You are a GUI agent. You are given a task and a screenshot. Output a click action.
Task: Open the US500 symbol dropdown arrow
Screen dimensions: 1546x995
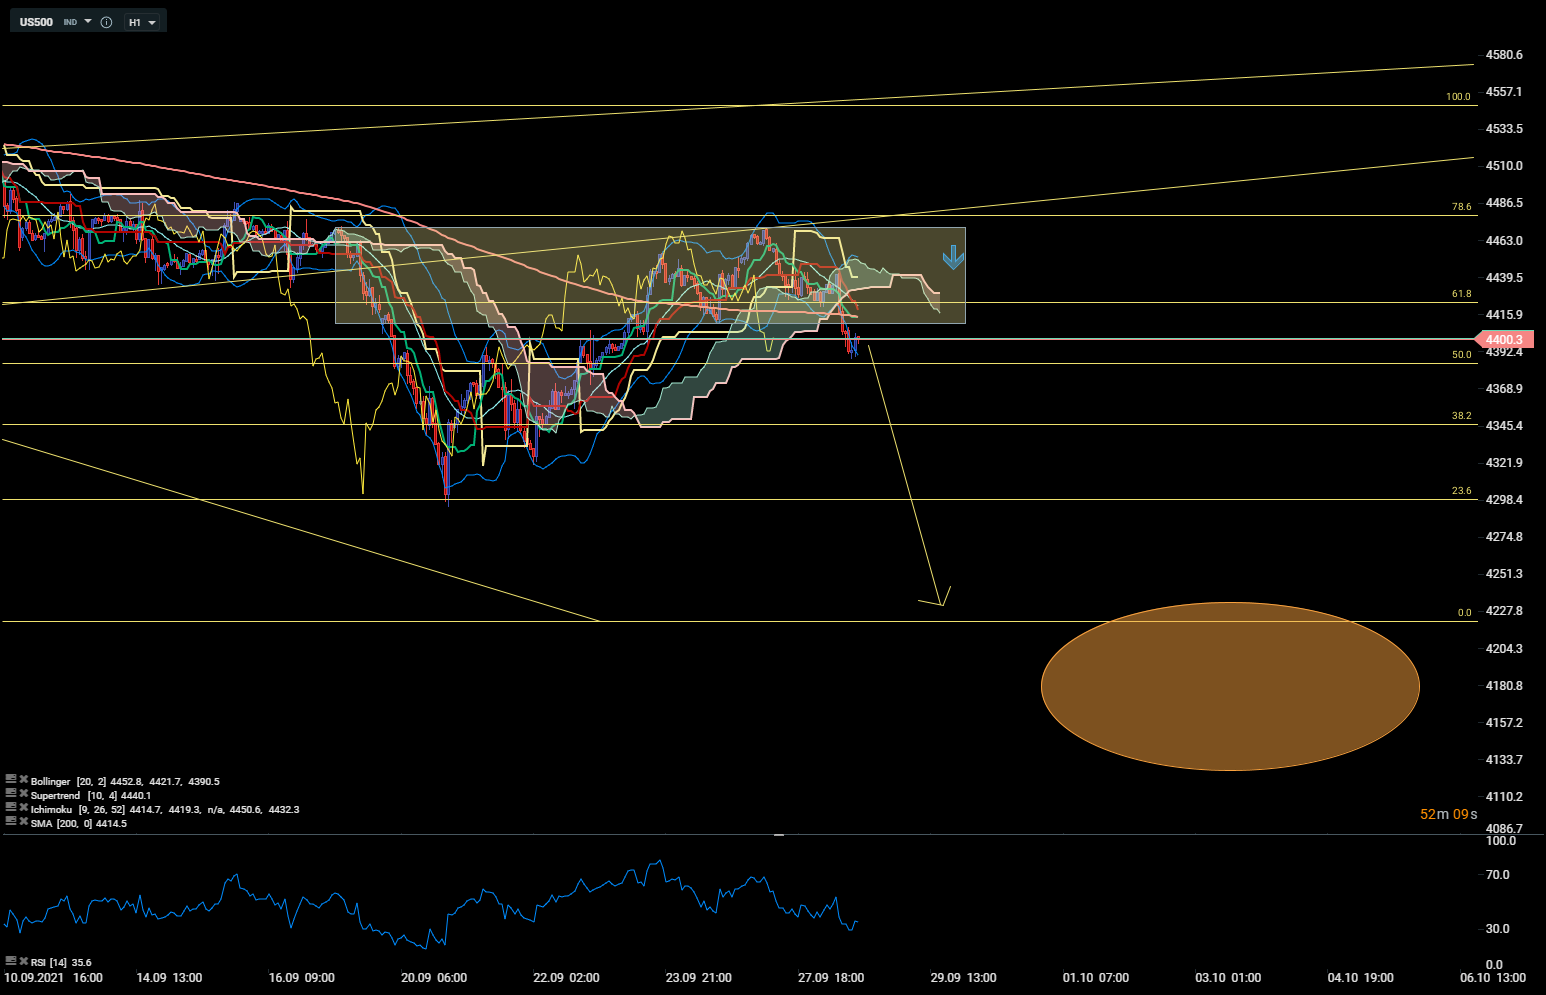pos(88,21)
